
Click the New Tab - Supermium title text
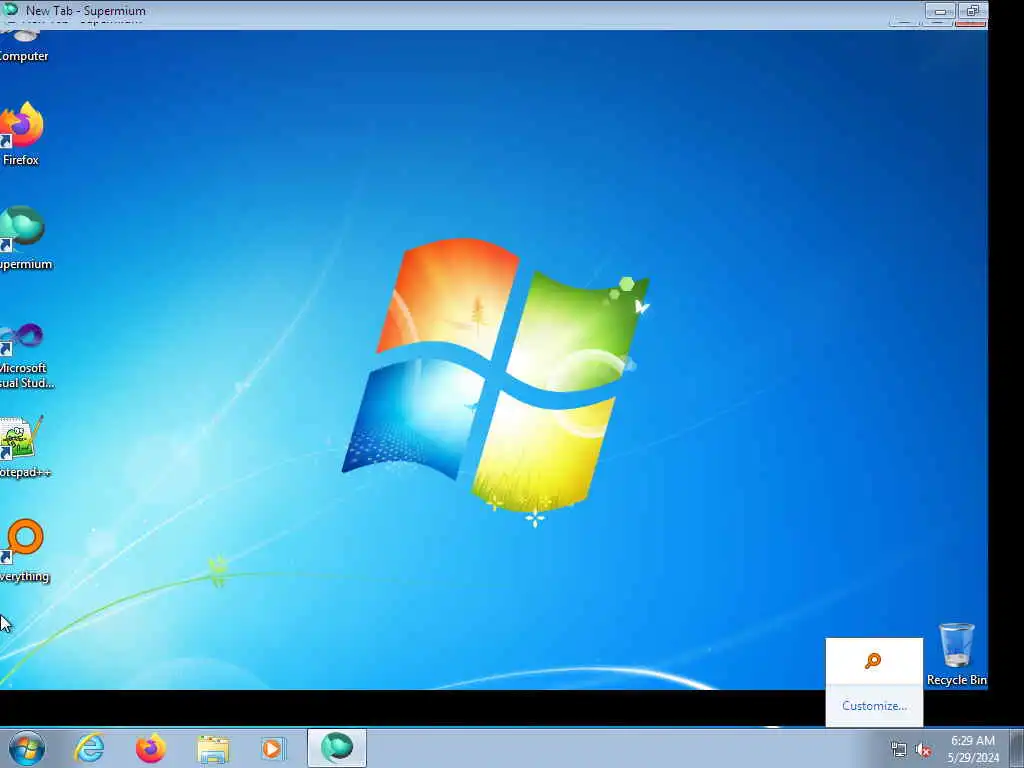(86, 10)
